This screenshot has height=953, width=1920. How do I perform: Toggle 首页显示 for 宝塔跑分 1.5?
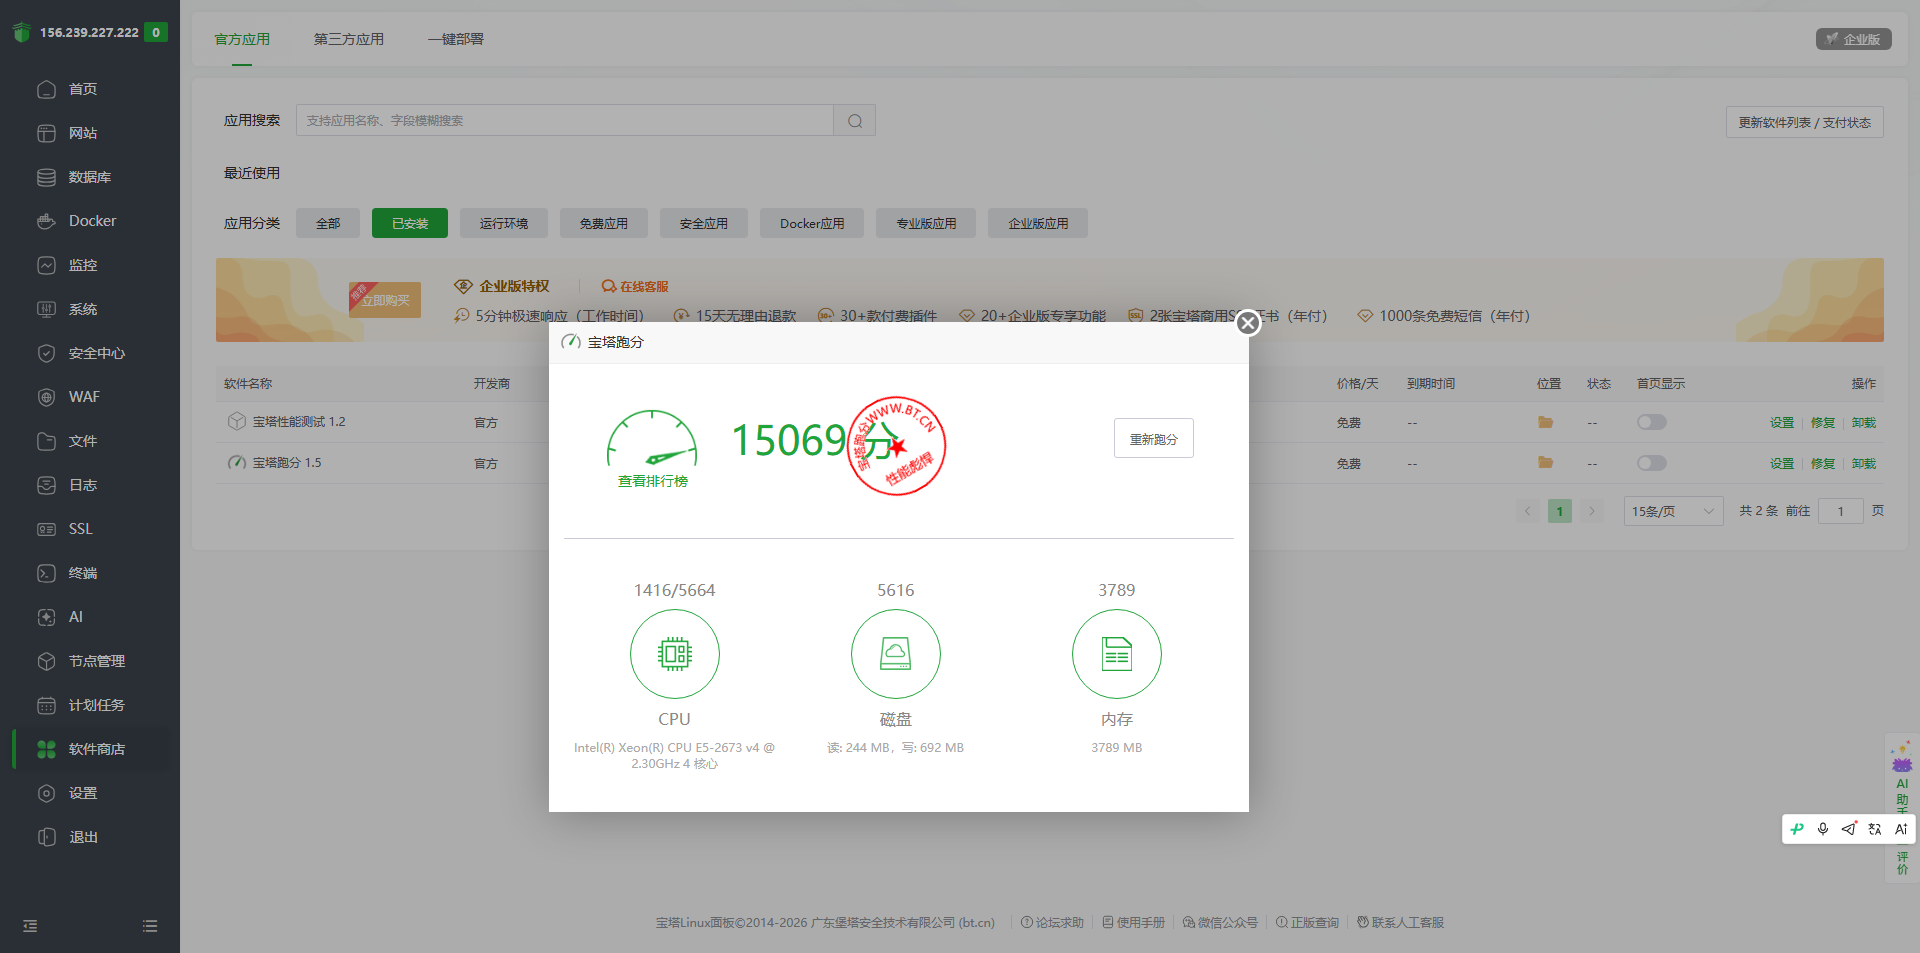tap(1652, 463)
